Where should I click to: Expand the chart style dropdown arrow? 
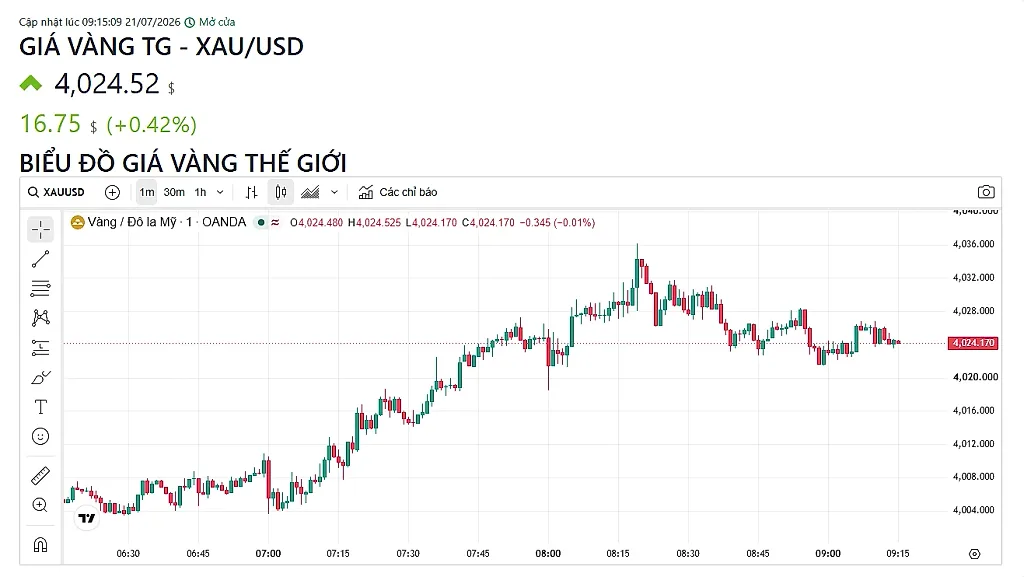pyautogui.click(x=334, y=192)
